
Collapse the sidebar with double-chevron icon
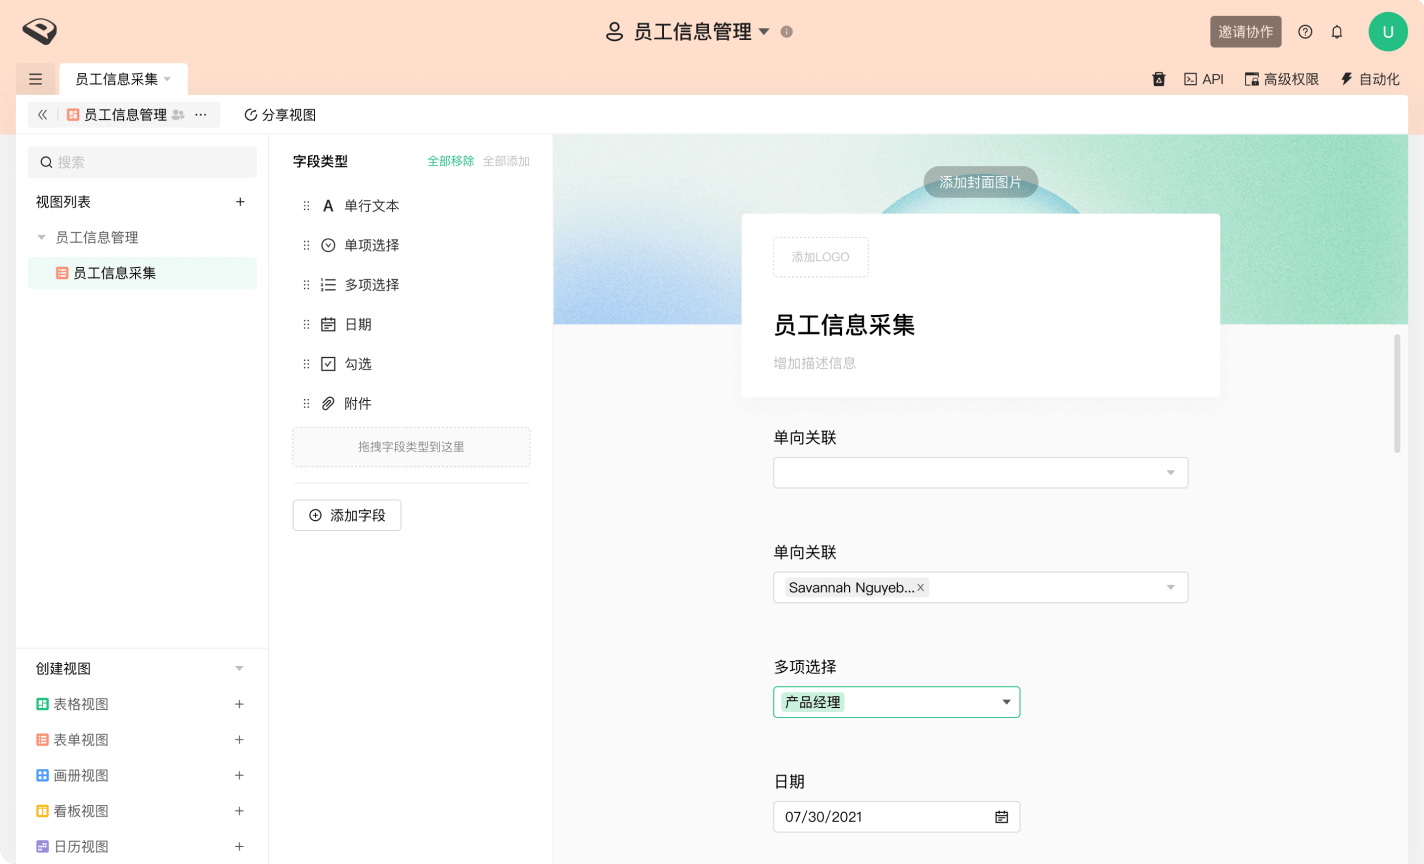(x=43, y=115)
